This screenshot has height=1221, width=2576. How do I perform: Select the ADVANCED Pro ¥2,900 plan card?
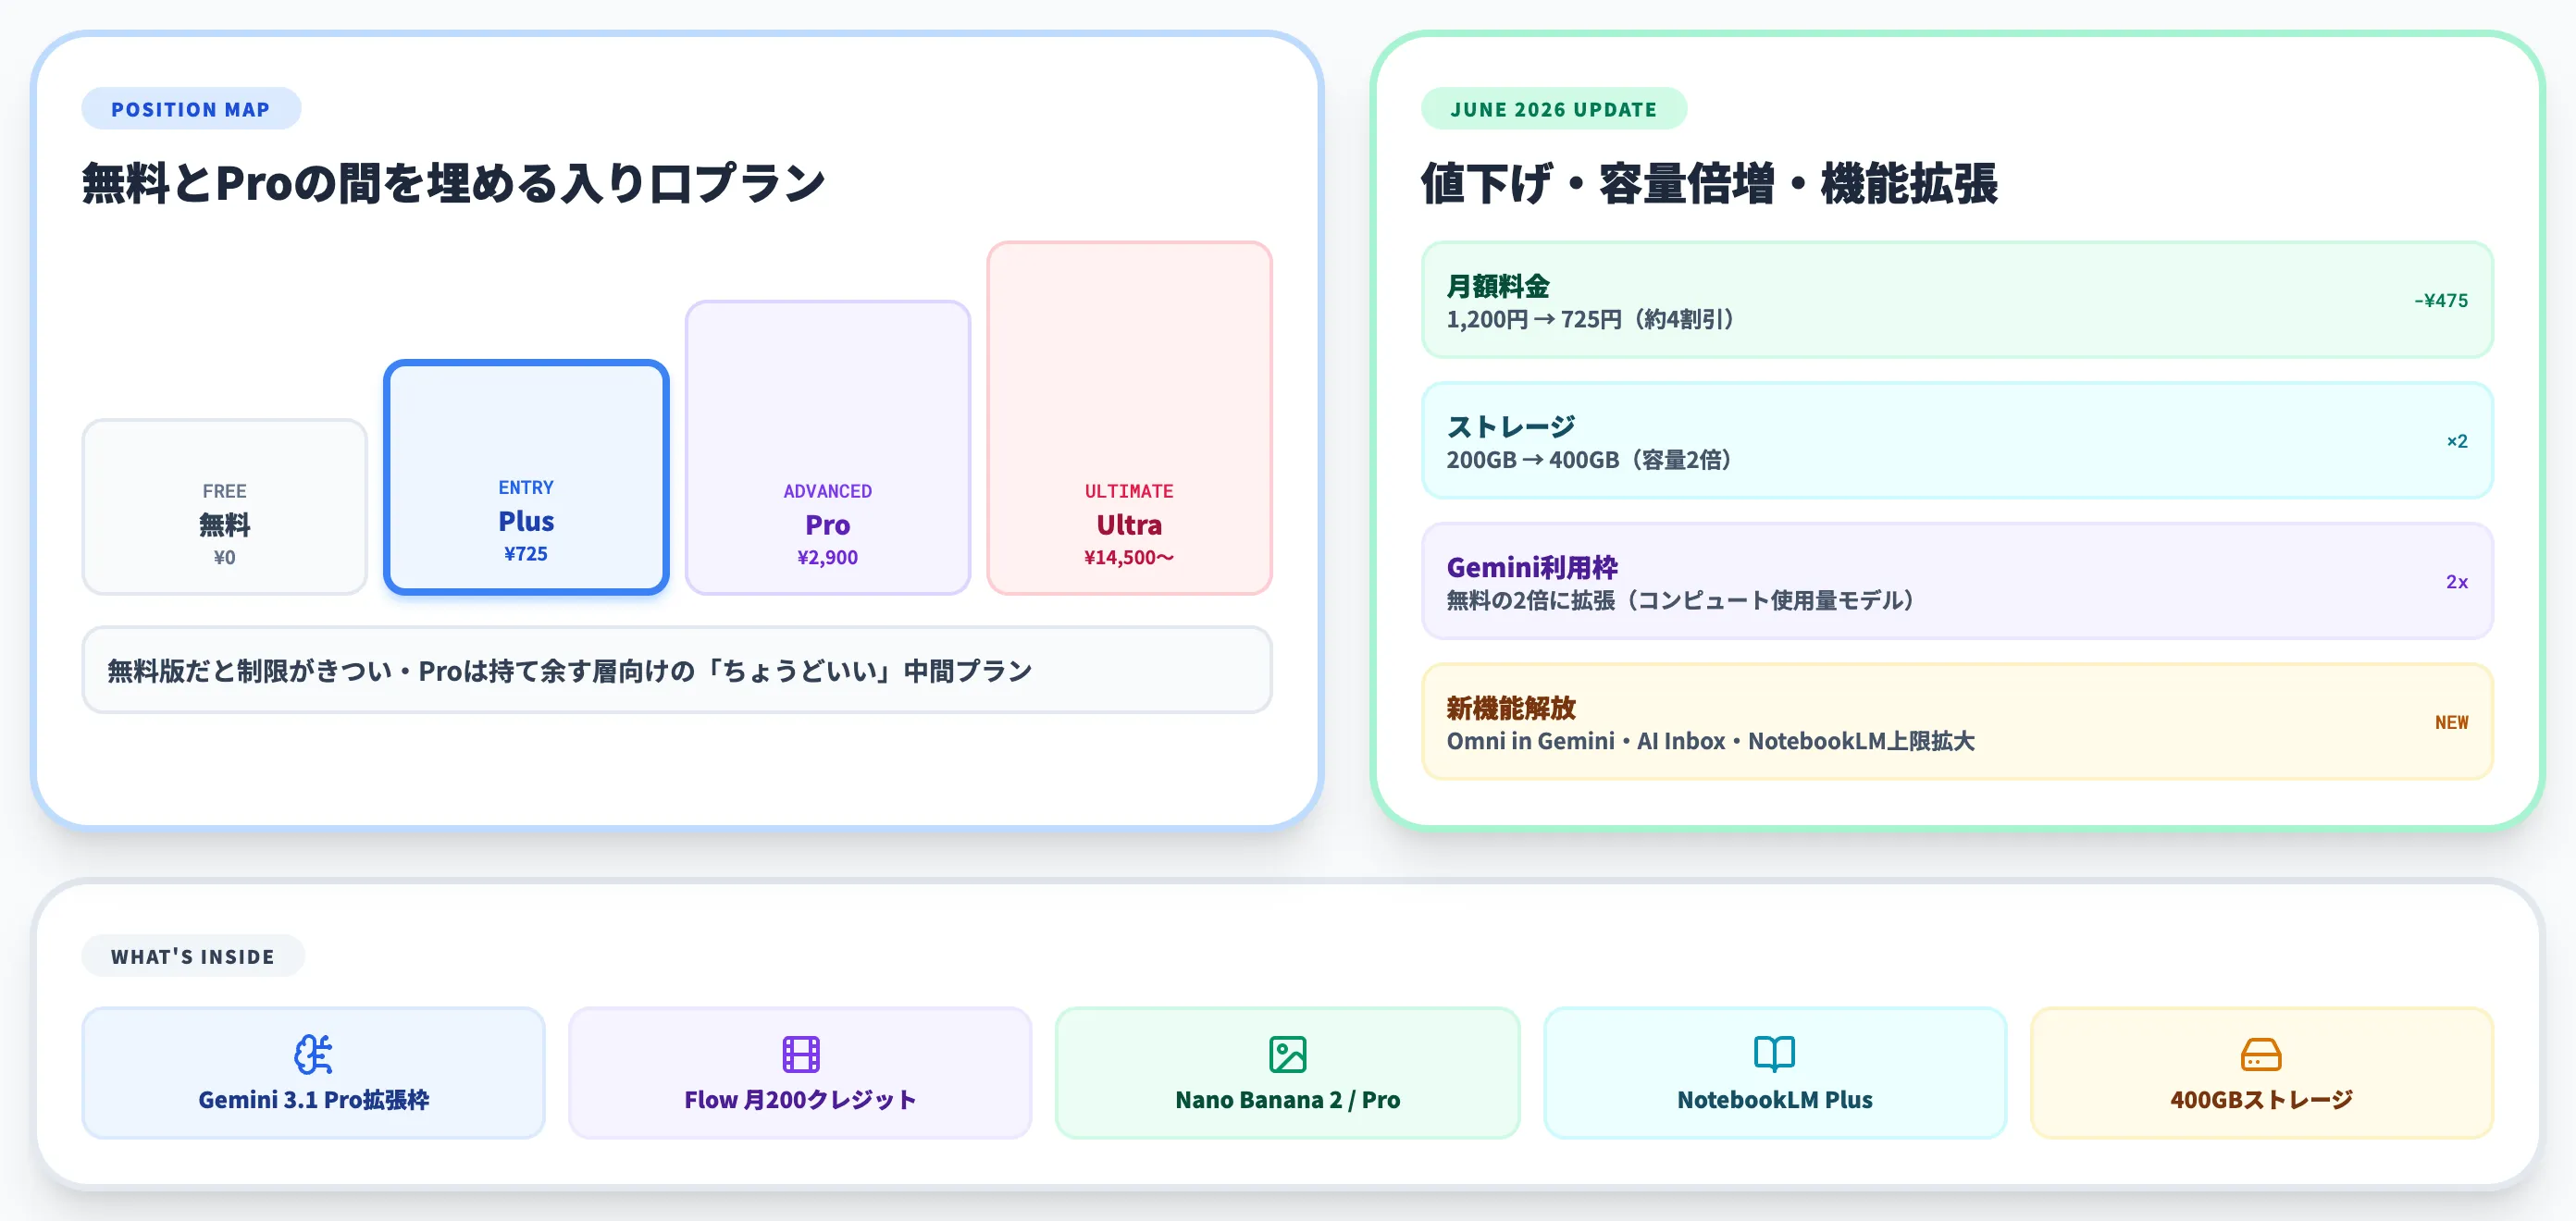[827, 448]
